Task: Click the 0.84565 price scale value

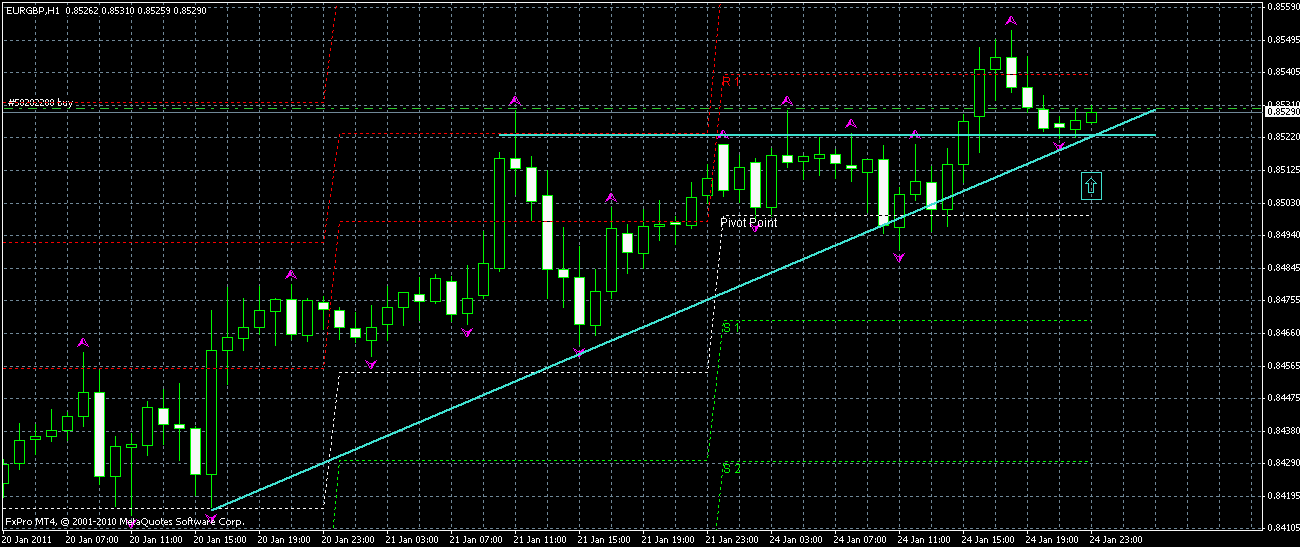Action: (x=1282, y=366)
